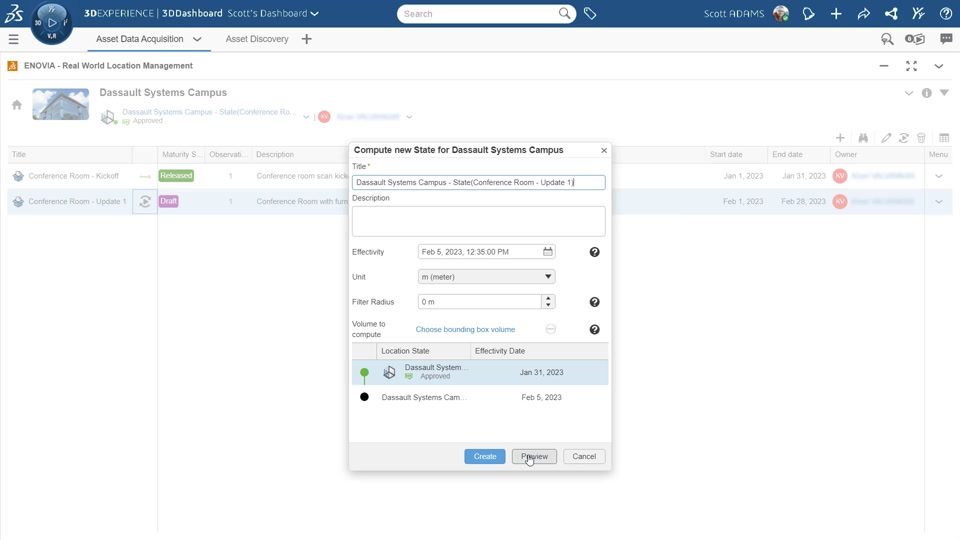Screen dimensions: 960x540
Task: Click the Preview button
Action: tap(534, 456)
